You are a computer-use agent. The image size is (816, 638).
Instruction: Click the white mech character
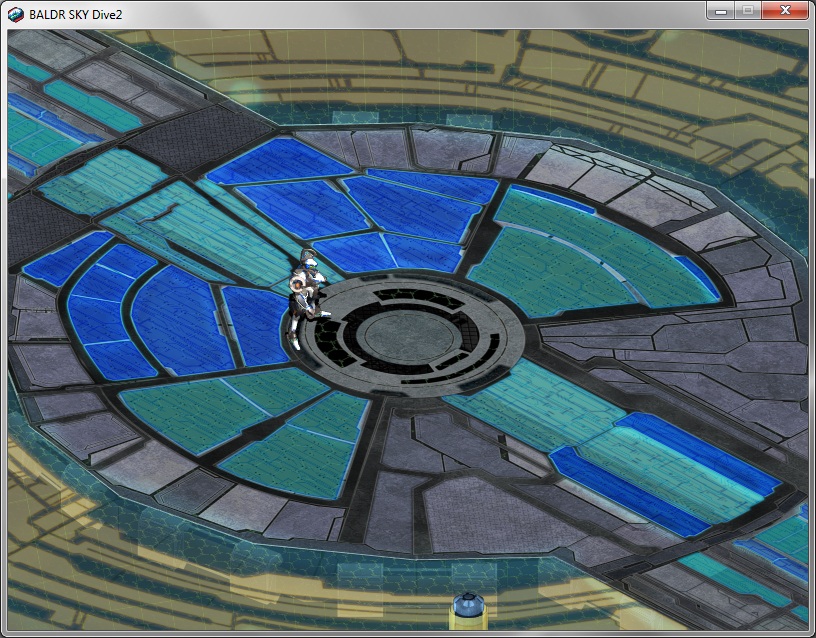tap(308, 299)
